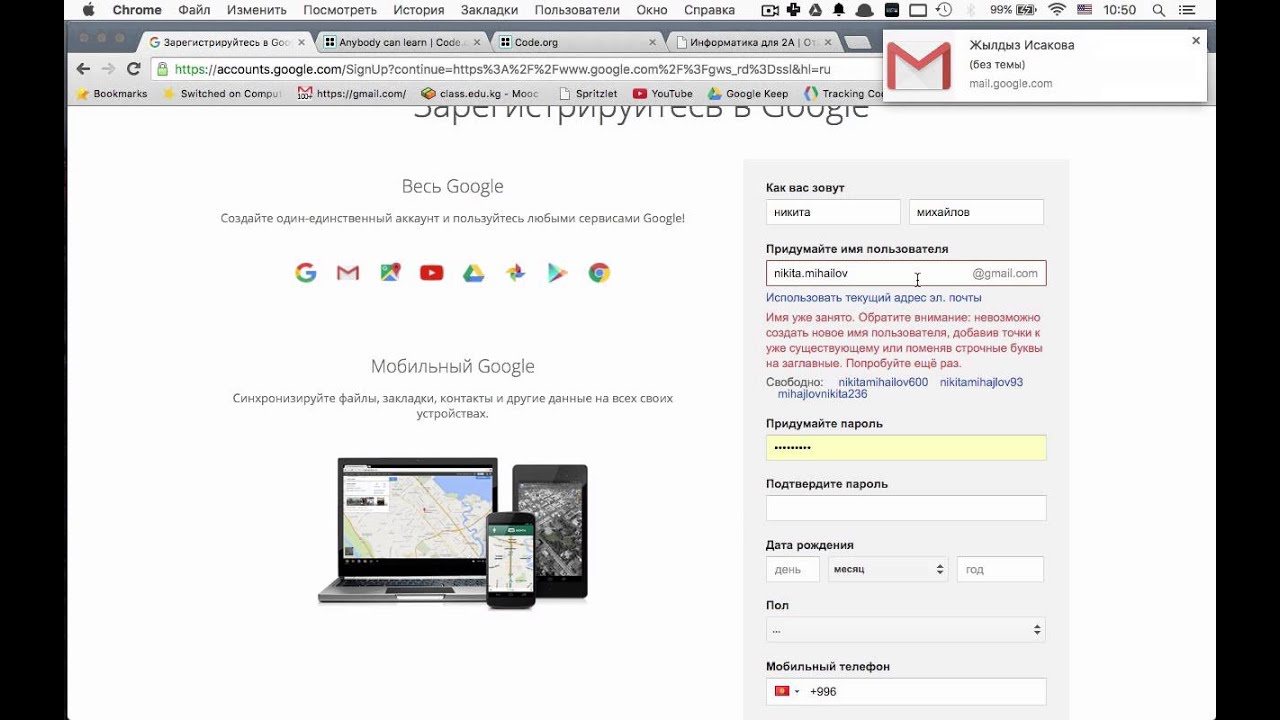The width and height of the screenshot is (1280, 720).
Task: Open the Посмотреть menu
Action: click(x=340, y=10)
